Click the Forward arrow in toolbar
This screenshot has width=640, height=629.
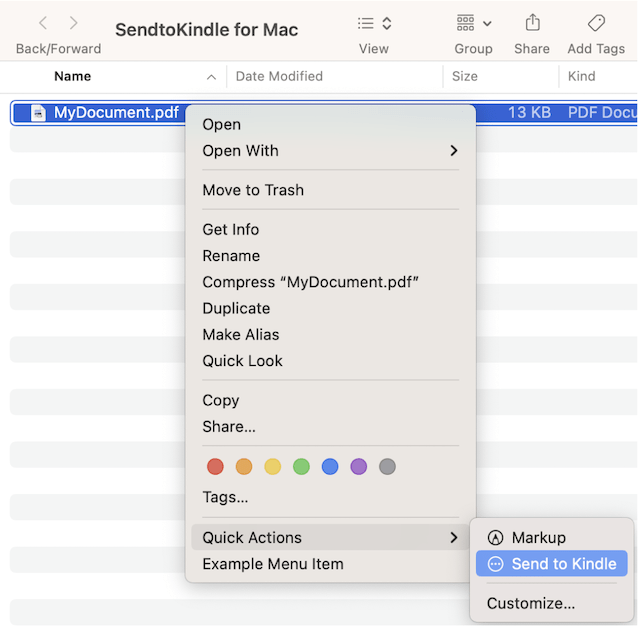pos(74,23)
